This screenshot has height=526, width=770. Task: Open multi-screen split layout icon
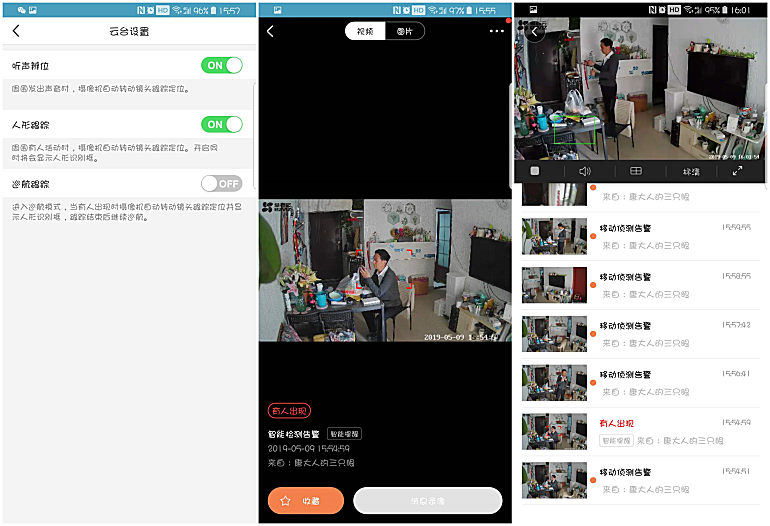click(636, 170)
